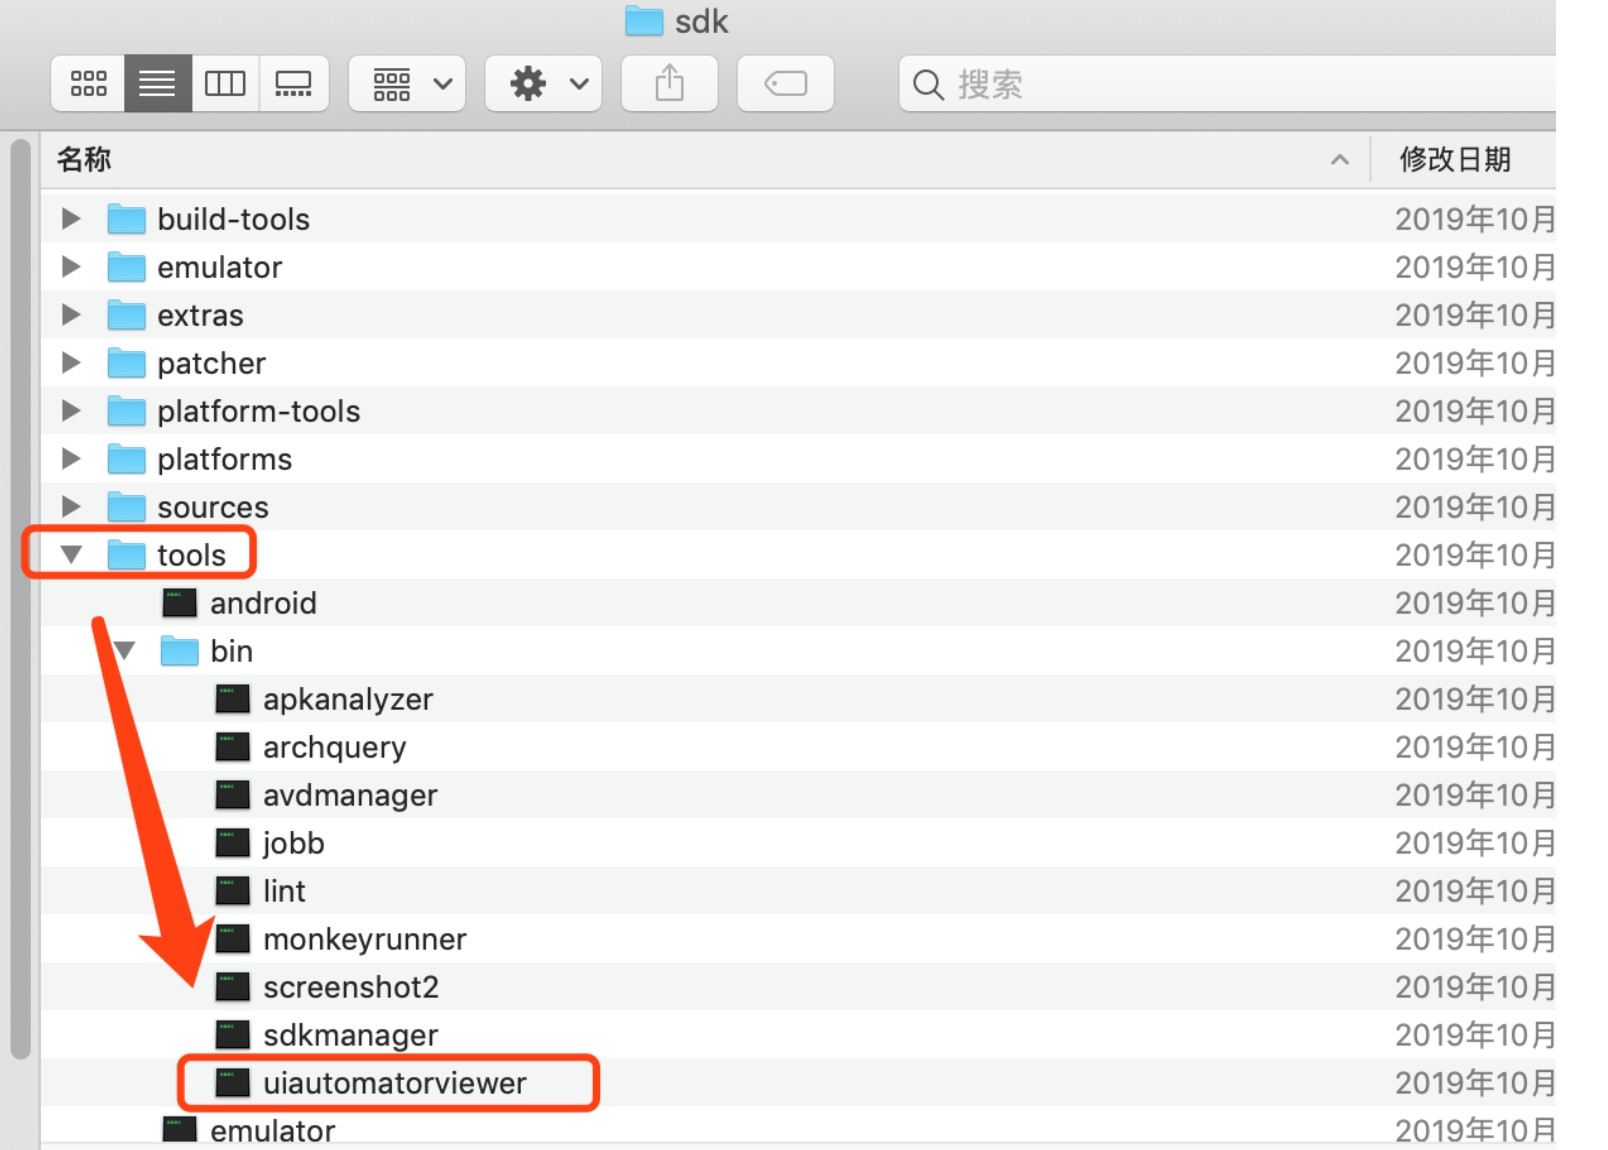Select the monkeyrunner executable file

pos(364,939)
